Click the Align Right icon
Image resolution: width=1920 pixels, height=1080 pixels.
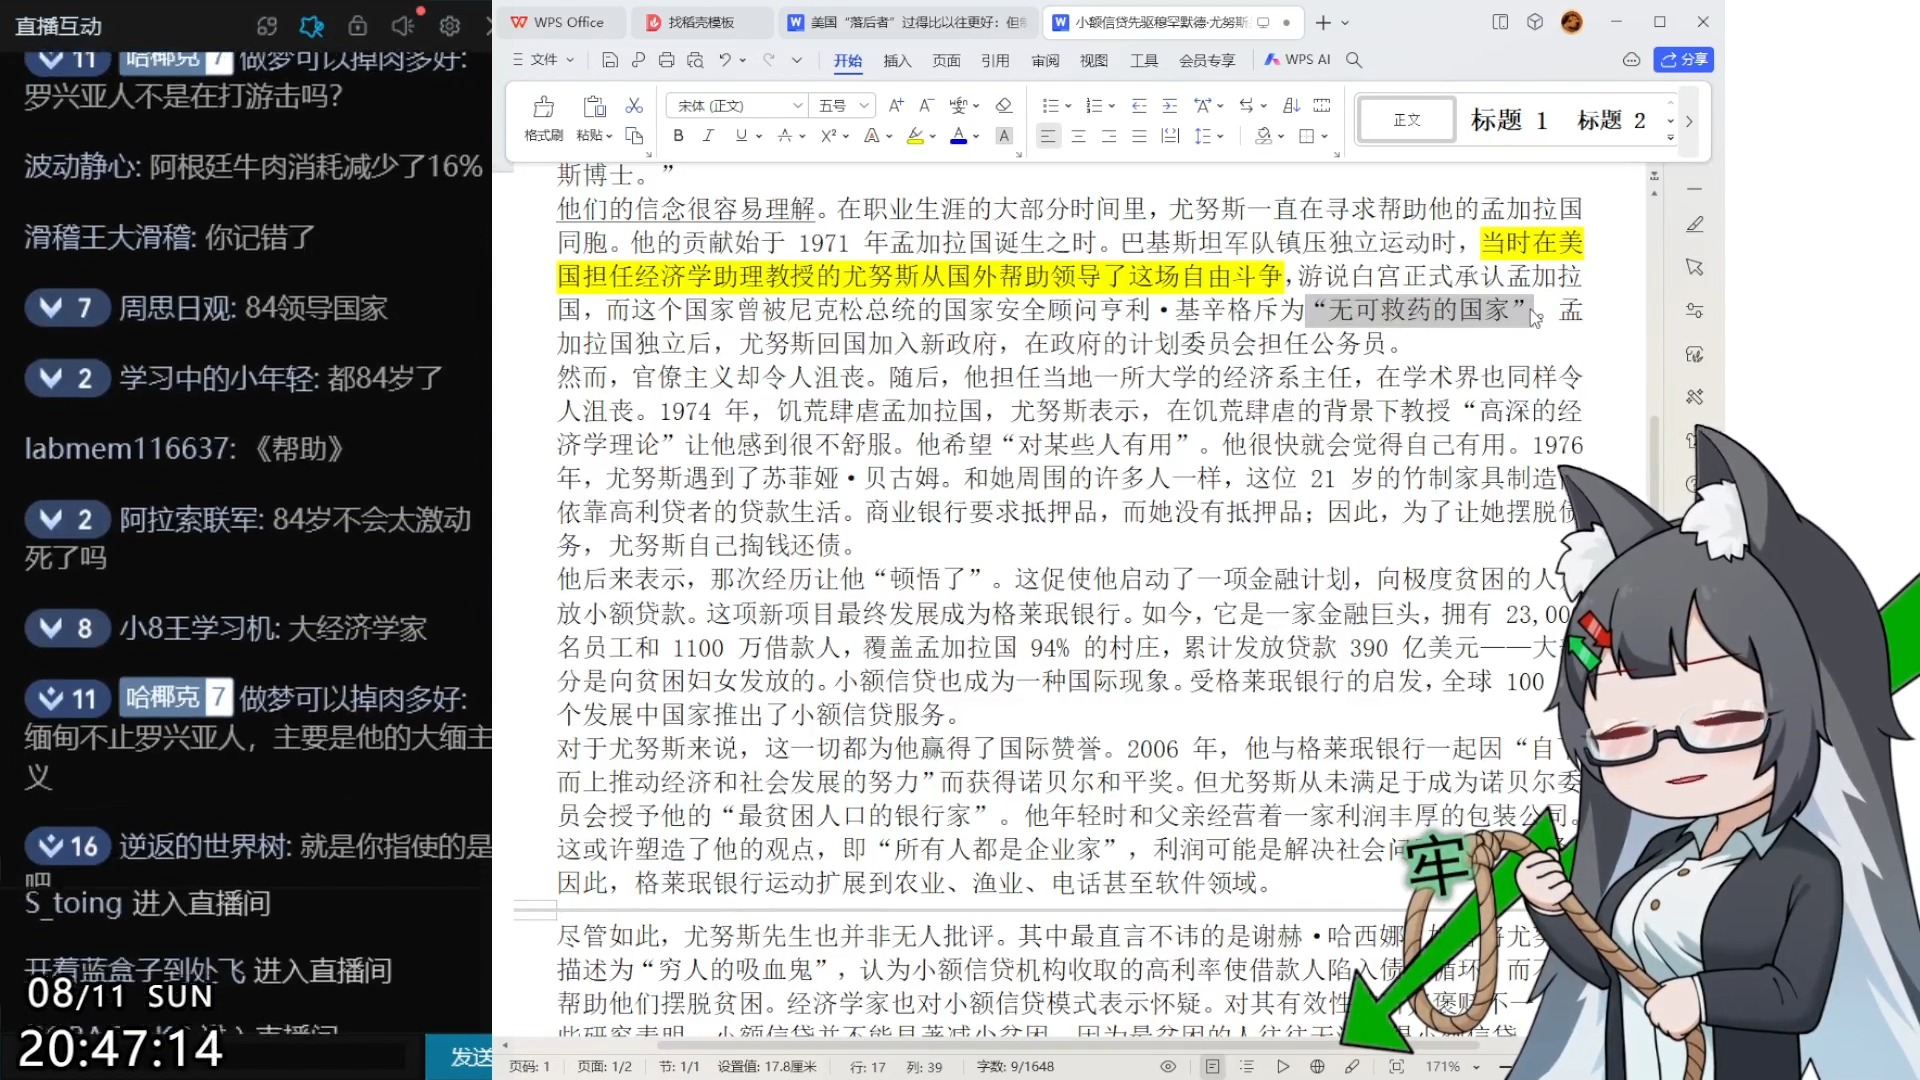tap(1109, 136)
